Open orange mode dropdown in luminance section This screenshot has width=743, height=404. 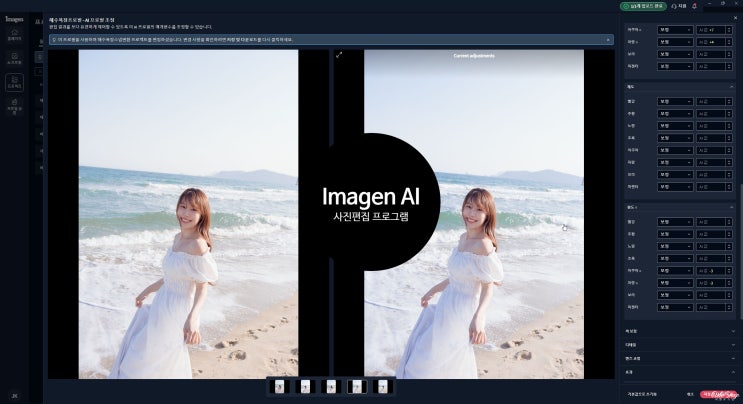point(675,234)
